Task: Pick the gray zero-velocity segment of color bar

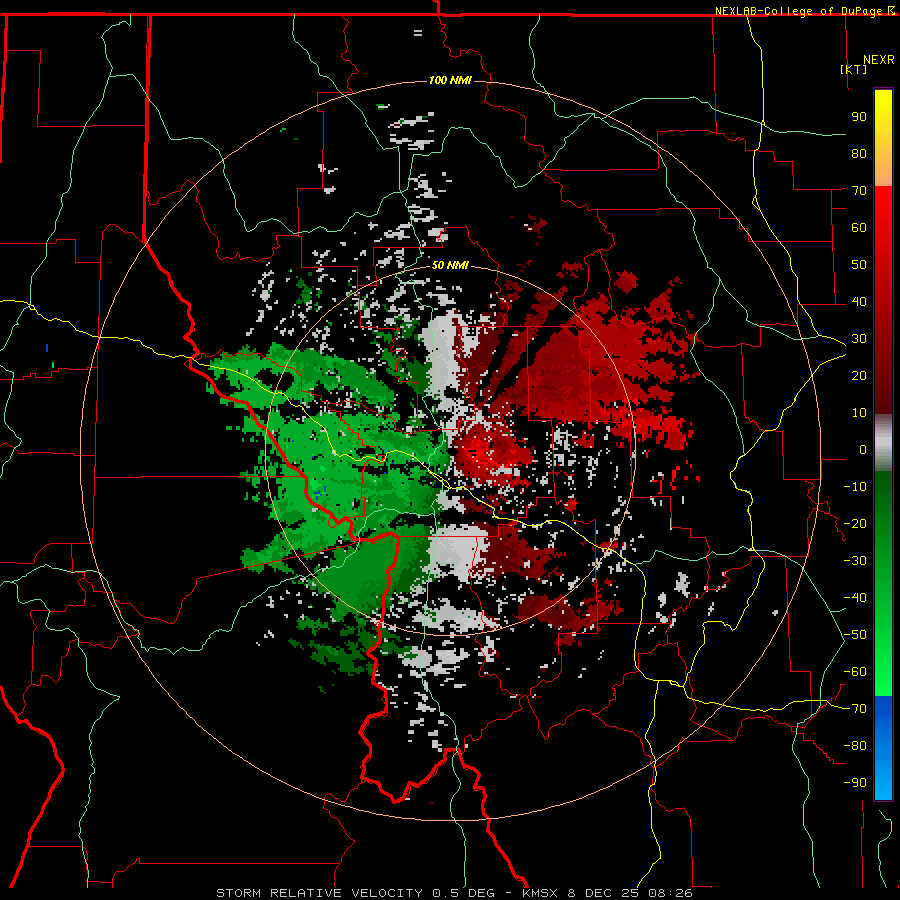Action: tap(883, 442)
